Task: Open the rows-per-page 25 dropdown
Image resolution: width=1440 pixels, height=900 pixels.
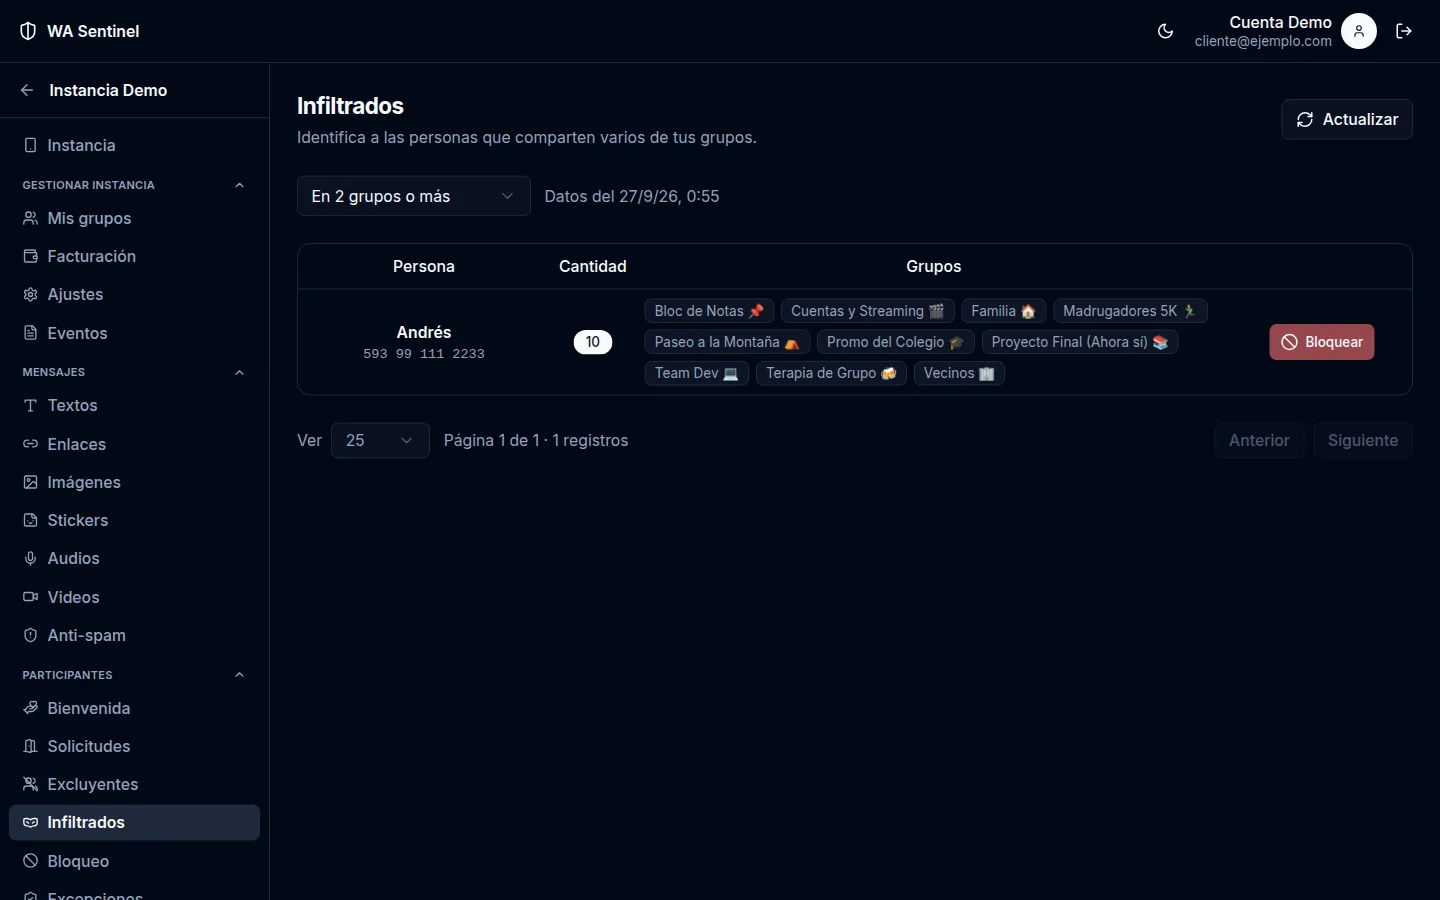Action: (x=380, y=440)
